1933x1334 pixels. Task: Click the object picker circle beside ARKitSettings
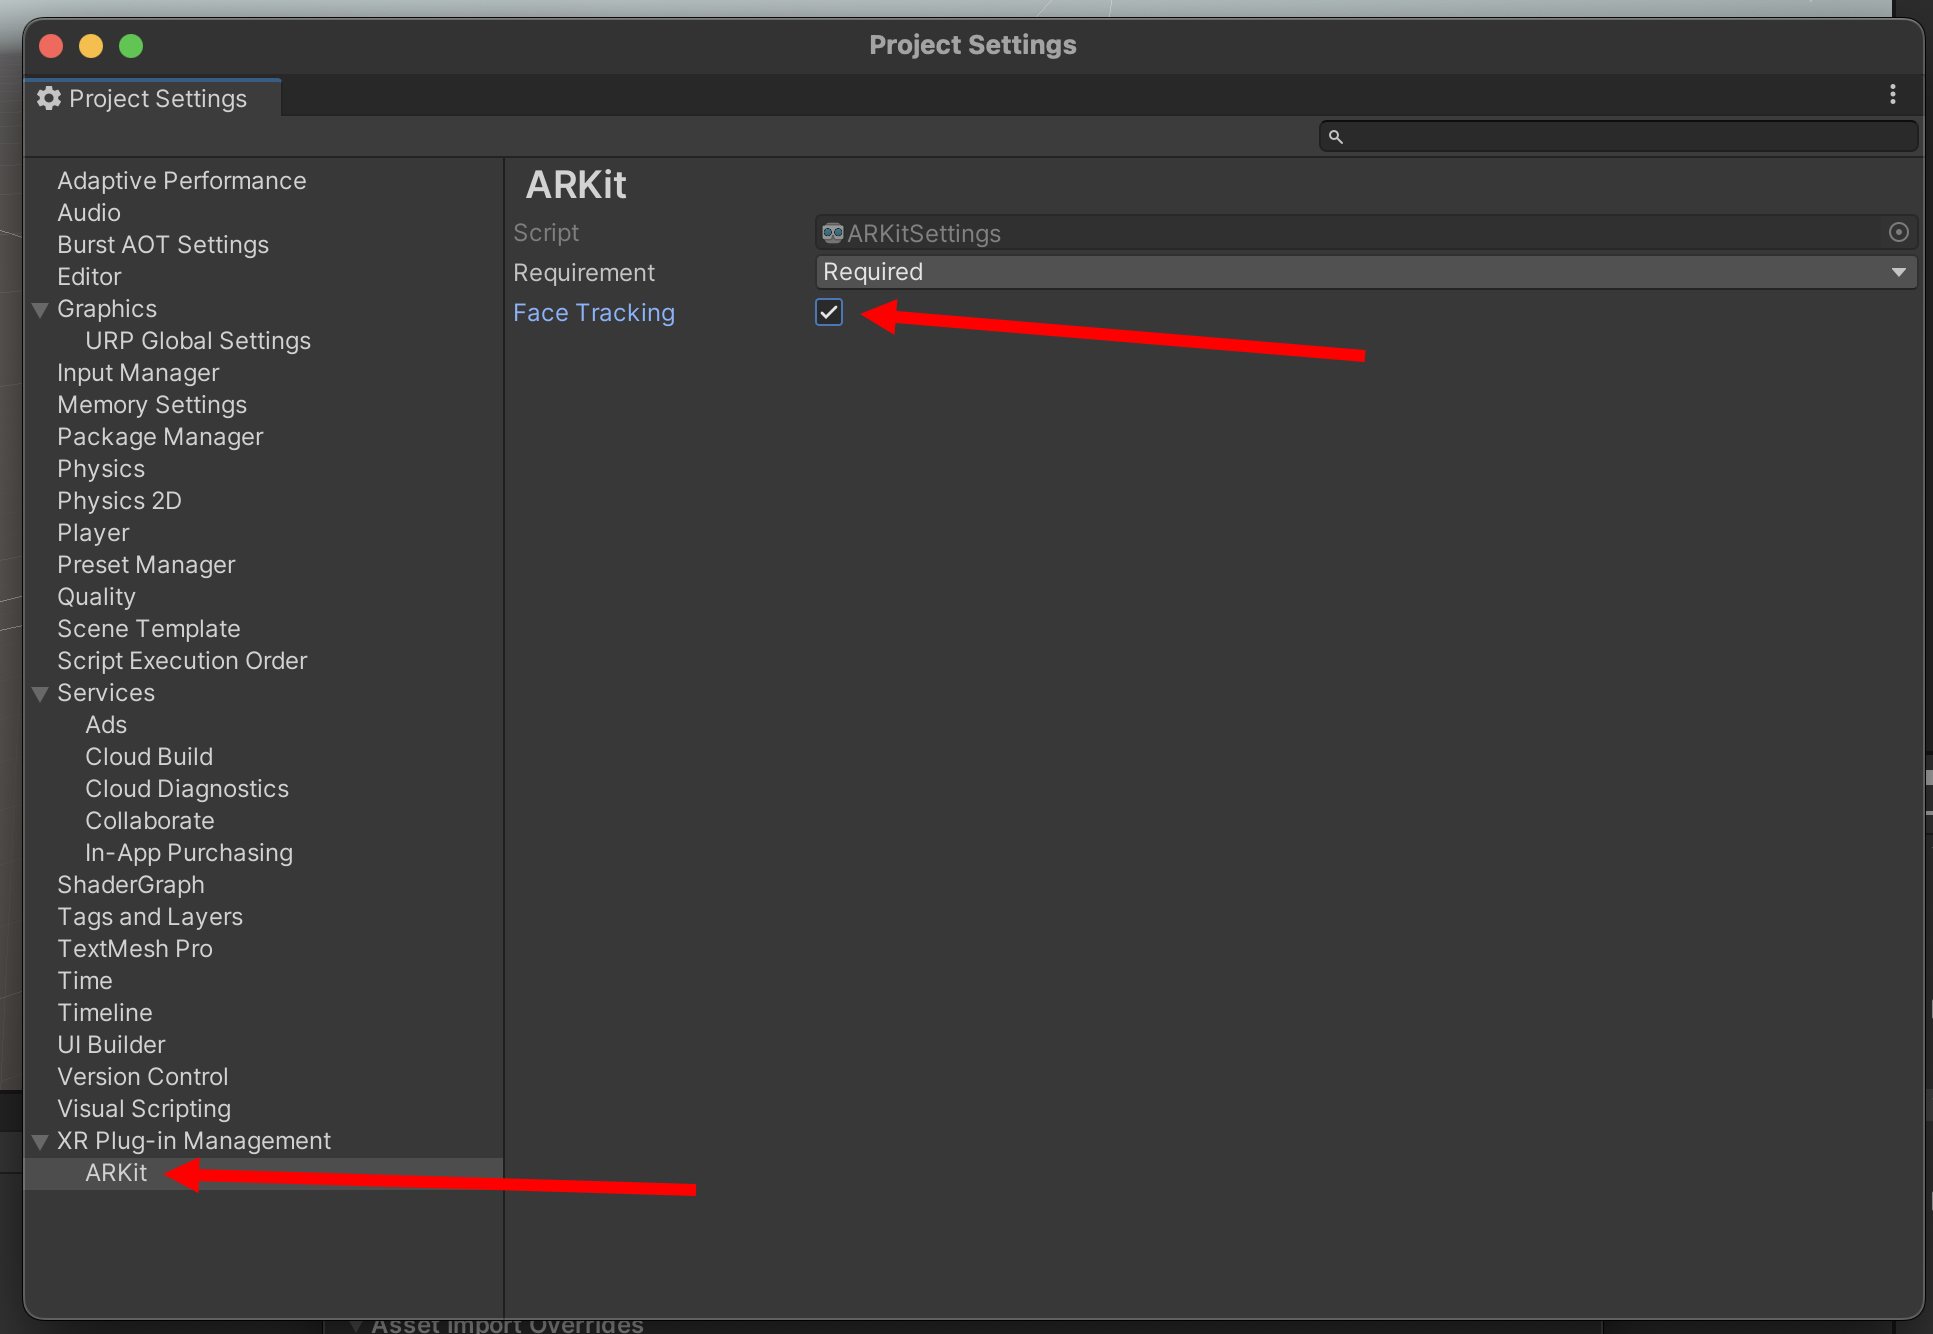(x=1898, y=233)
